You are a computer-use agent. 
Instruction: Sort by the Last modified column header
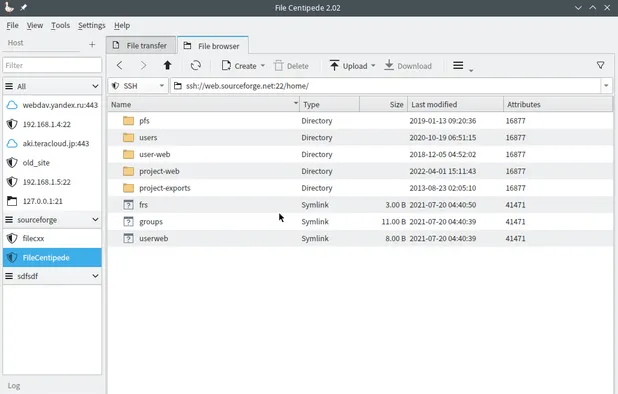coord(456,104)
